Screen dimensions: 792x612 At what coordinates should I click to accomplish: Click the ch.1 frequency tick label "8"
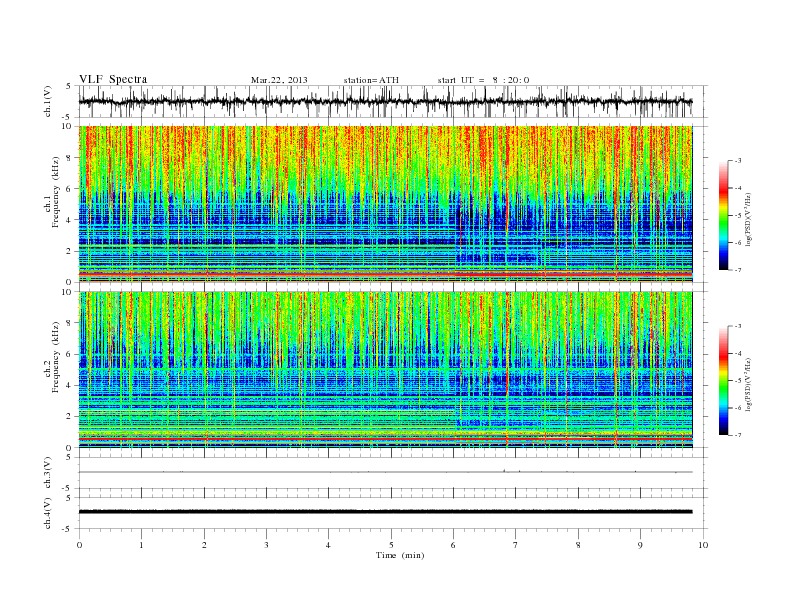[x=70, y=158]
